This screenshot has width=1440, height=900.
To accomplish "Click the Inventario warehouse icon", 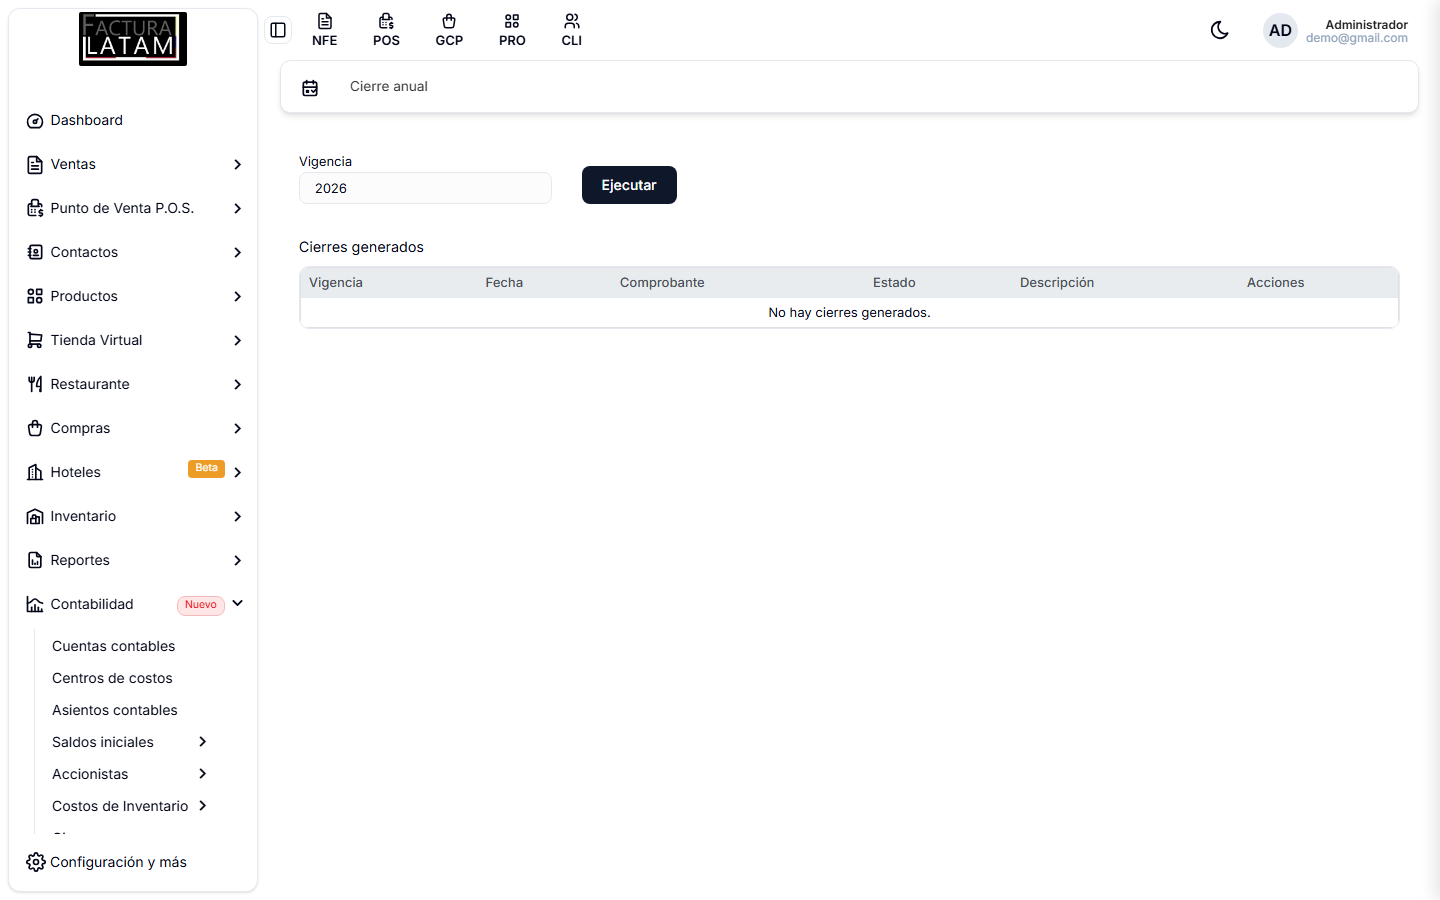I will 35,516.
